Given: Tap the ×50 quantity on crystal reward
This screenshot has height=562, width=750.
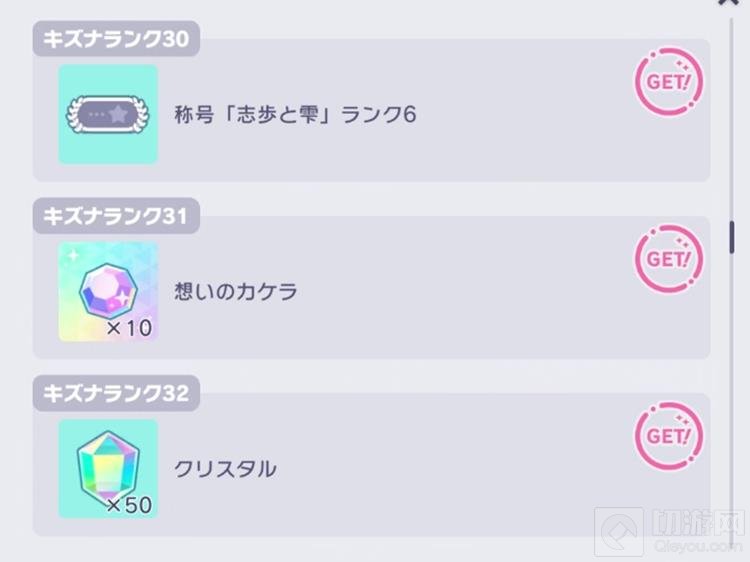Looking at the screenshot, I should tap(129, 505).
